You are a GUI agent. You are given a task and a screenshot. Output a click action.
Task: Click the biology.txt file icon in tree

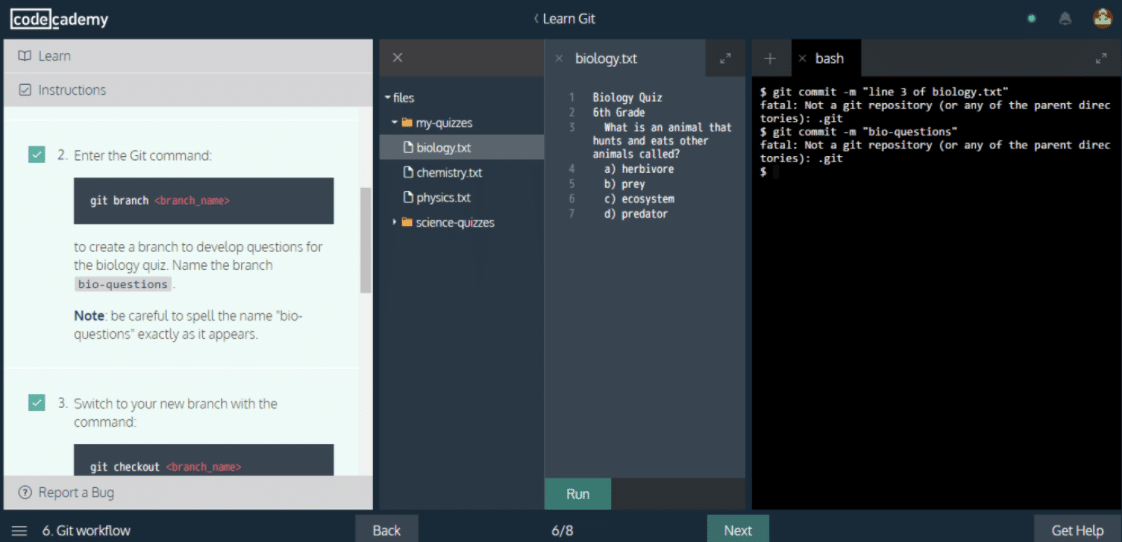point(409,147)
